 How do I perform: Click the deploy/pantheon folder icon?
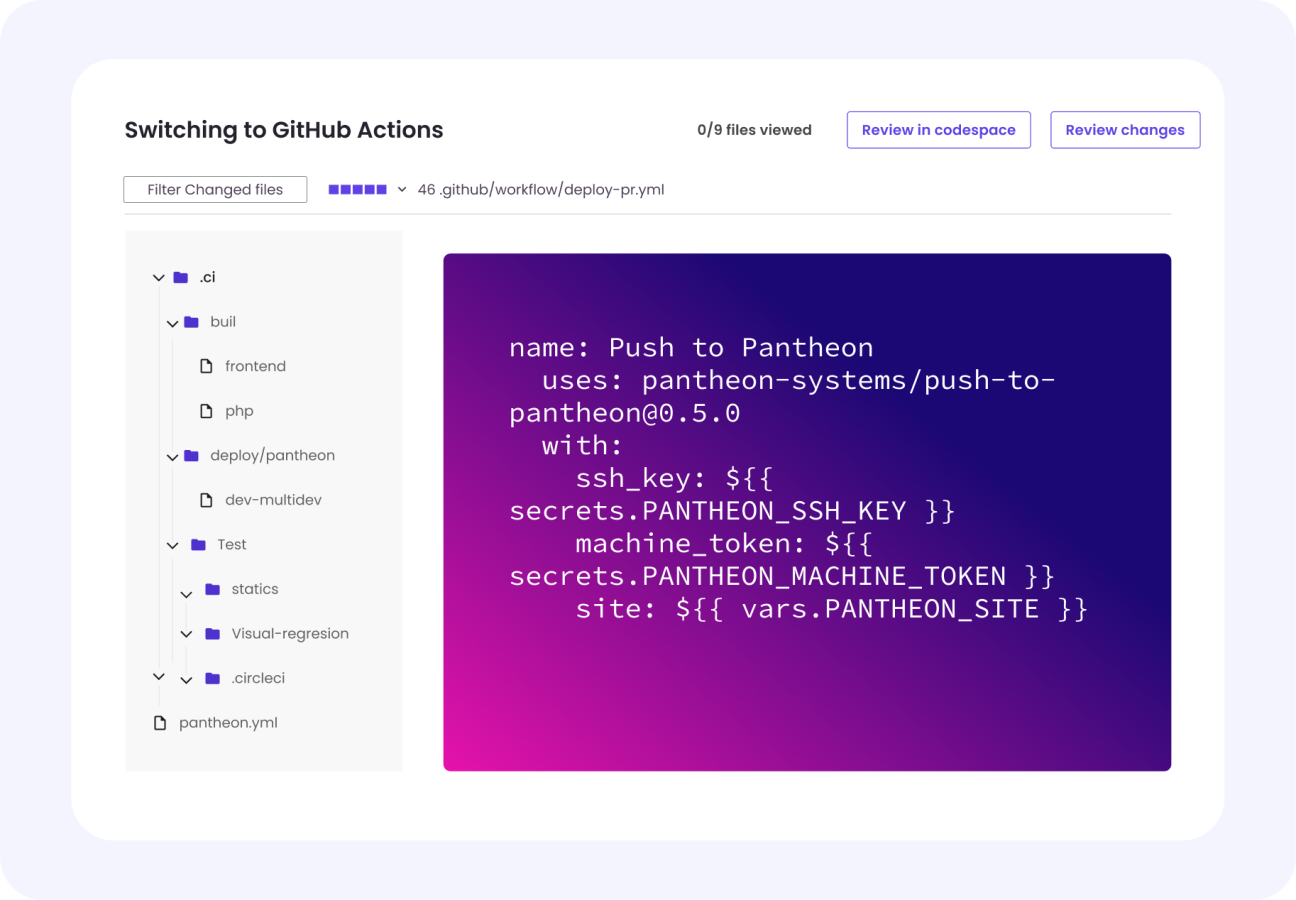(191, 455)
